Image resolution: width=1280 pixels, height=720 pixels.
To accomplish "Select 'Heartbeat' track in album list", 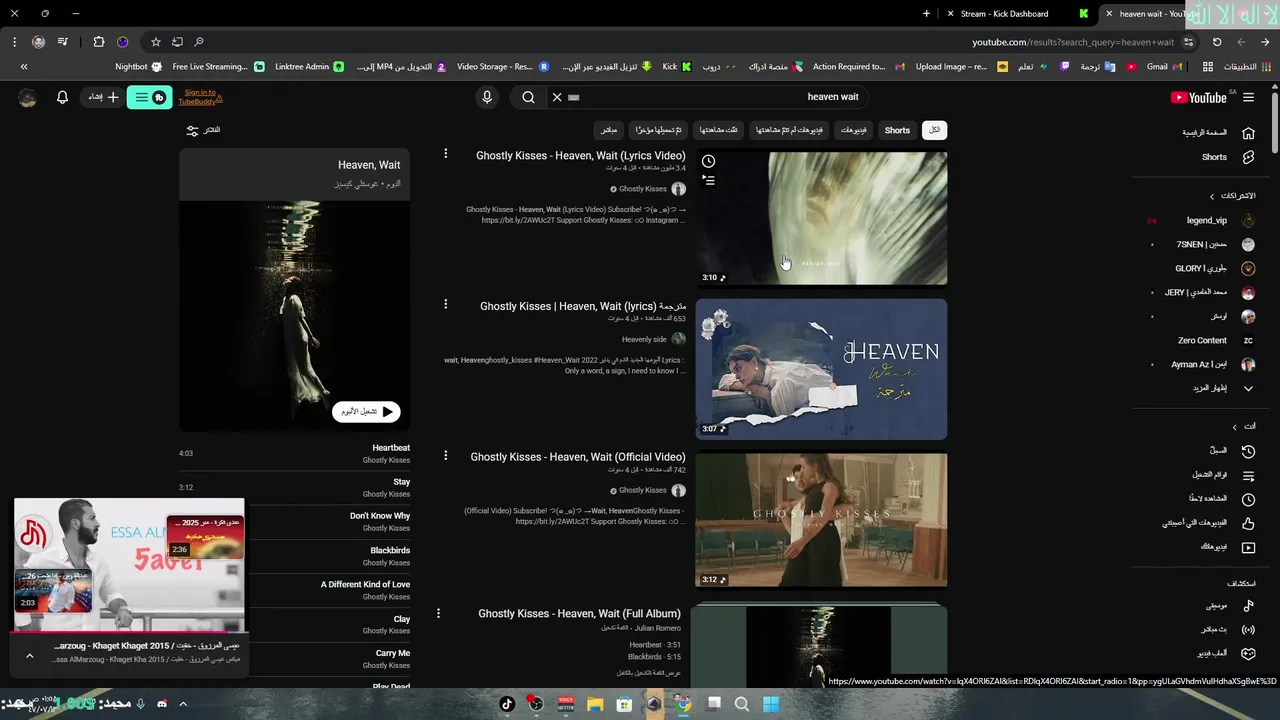I will pyautogui.click(x=294, y=454).
